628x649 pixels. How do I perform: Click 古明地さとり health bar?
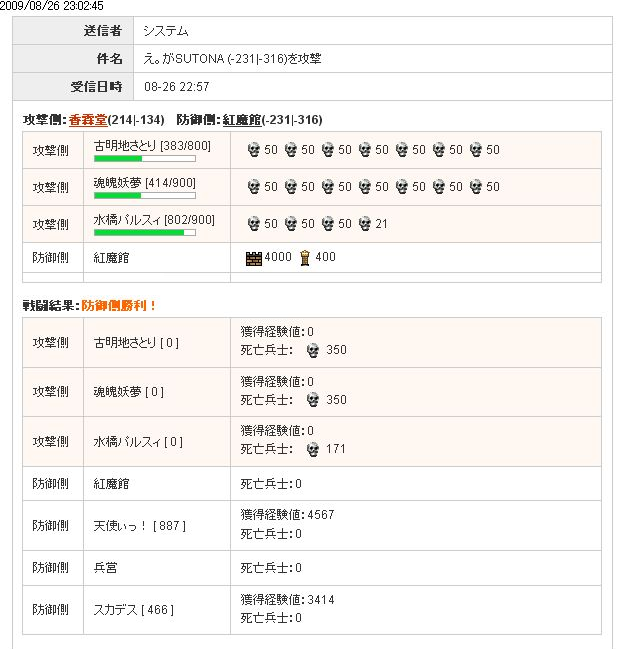145,159
